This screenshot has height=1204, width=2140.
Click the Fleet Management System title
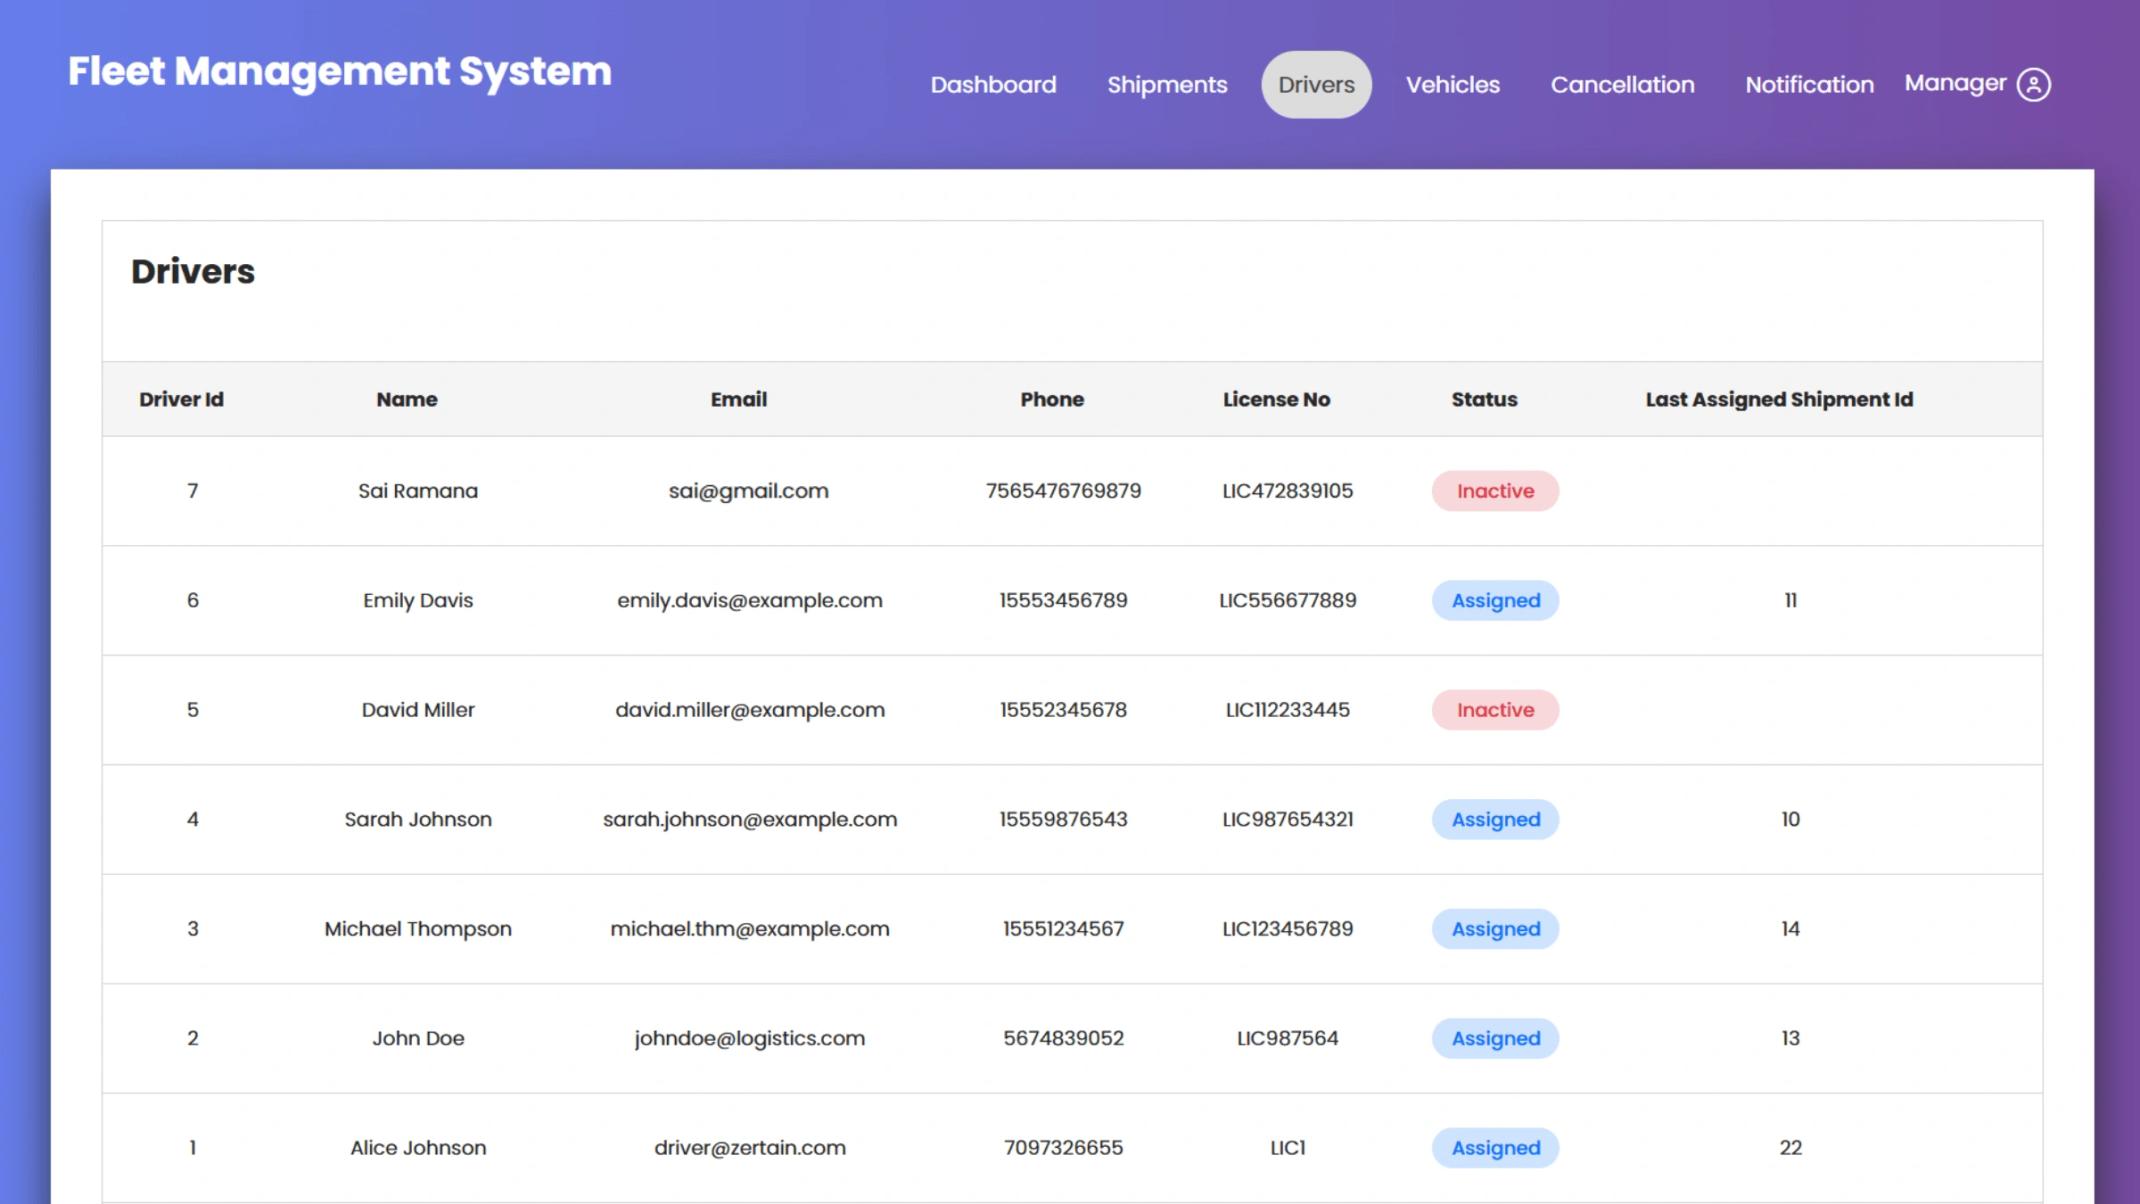click(x=339, y=71)
